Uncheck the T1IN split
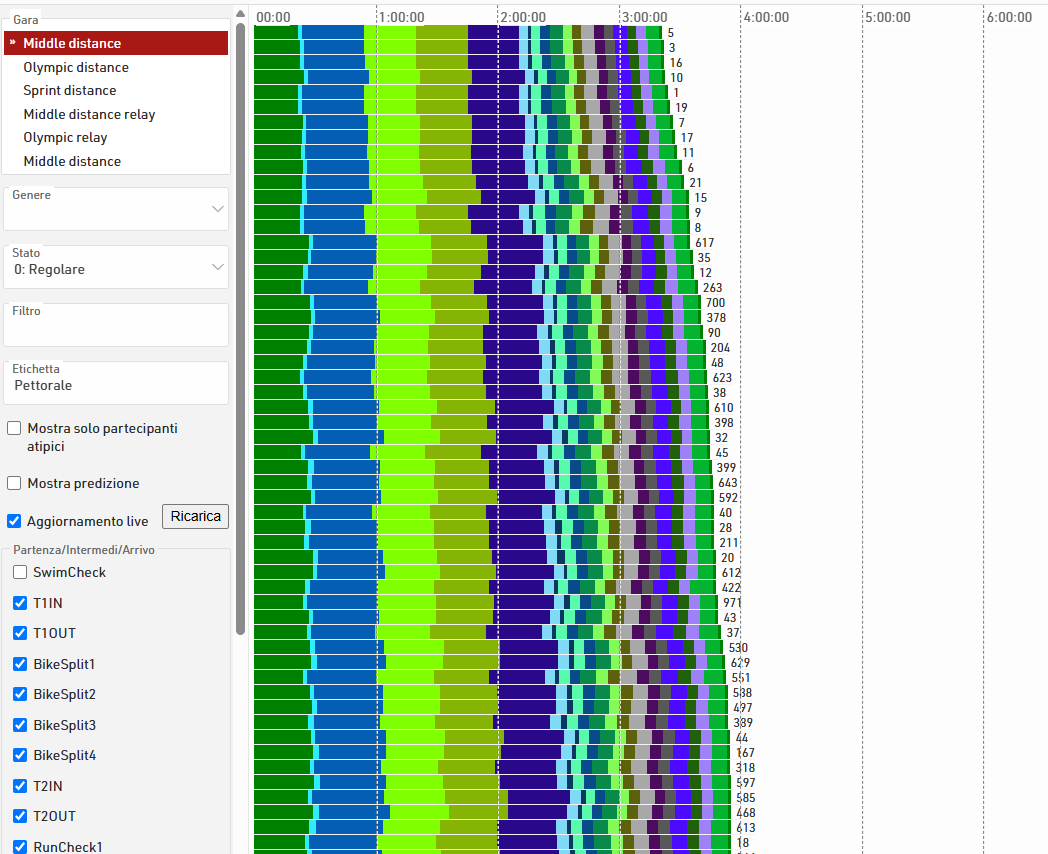 pyautogui.click(x=20, y=603)
